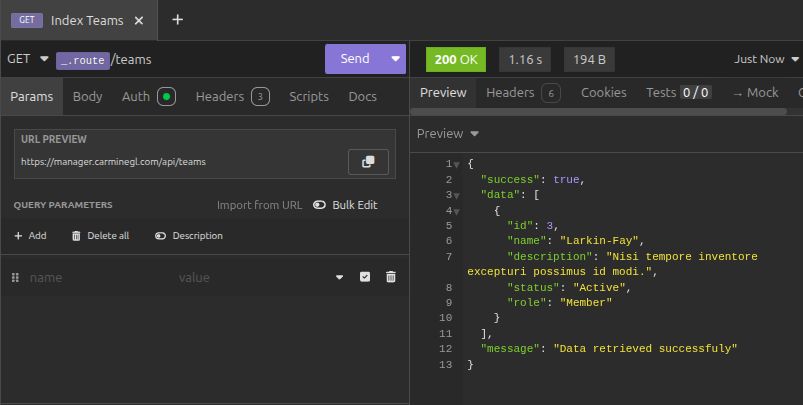803x405 pixels.
Task: Click the parameter name input field
Action: (95, 277)
